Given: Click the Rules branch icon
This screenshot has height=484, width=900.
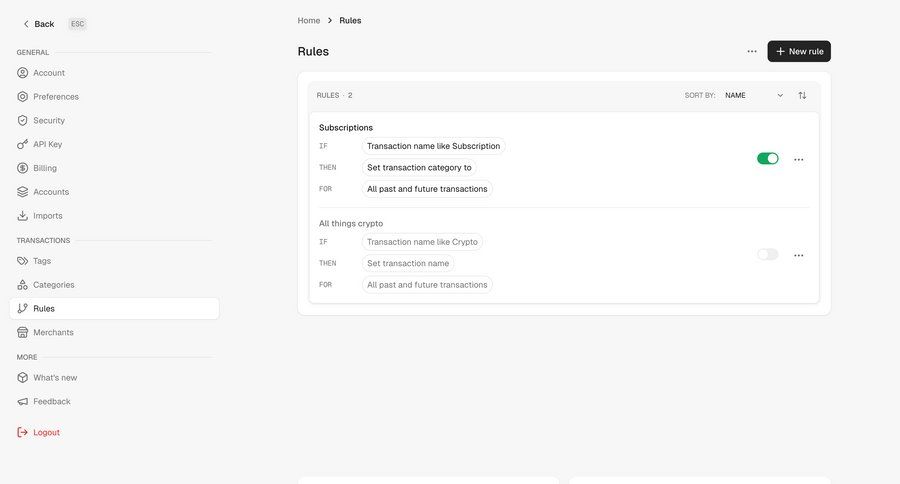Looking at the screenshot, I should click(x=22, y=308).
